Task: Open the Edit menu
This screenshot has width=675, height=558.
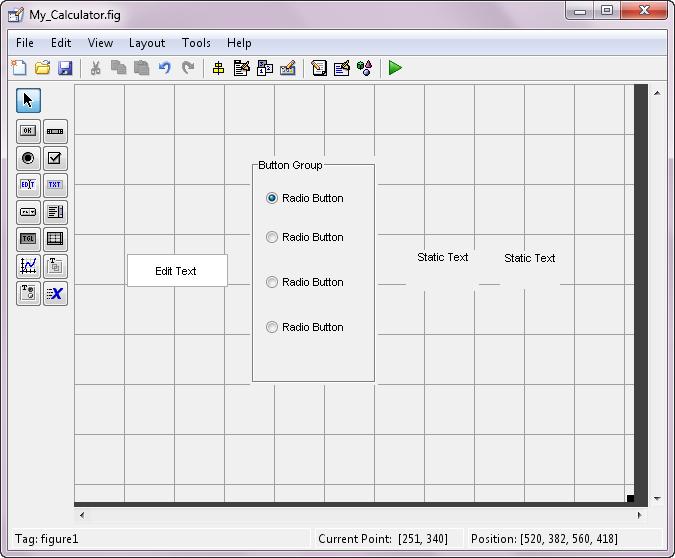Action: (x=61, y=43)
